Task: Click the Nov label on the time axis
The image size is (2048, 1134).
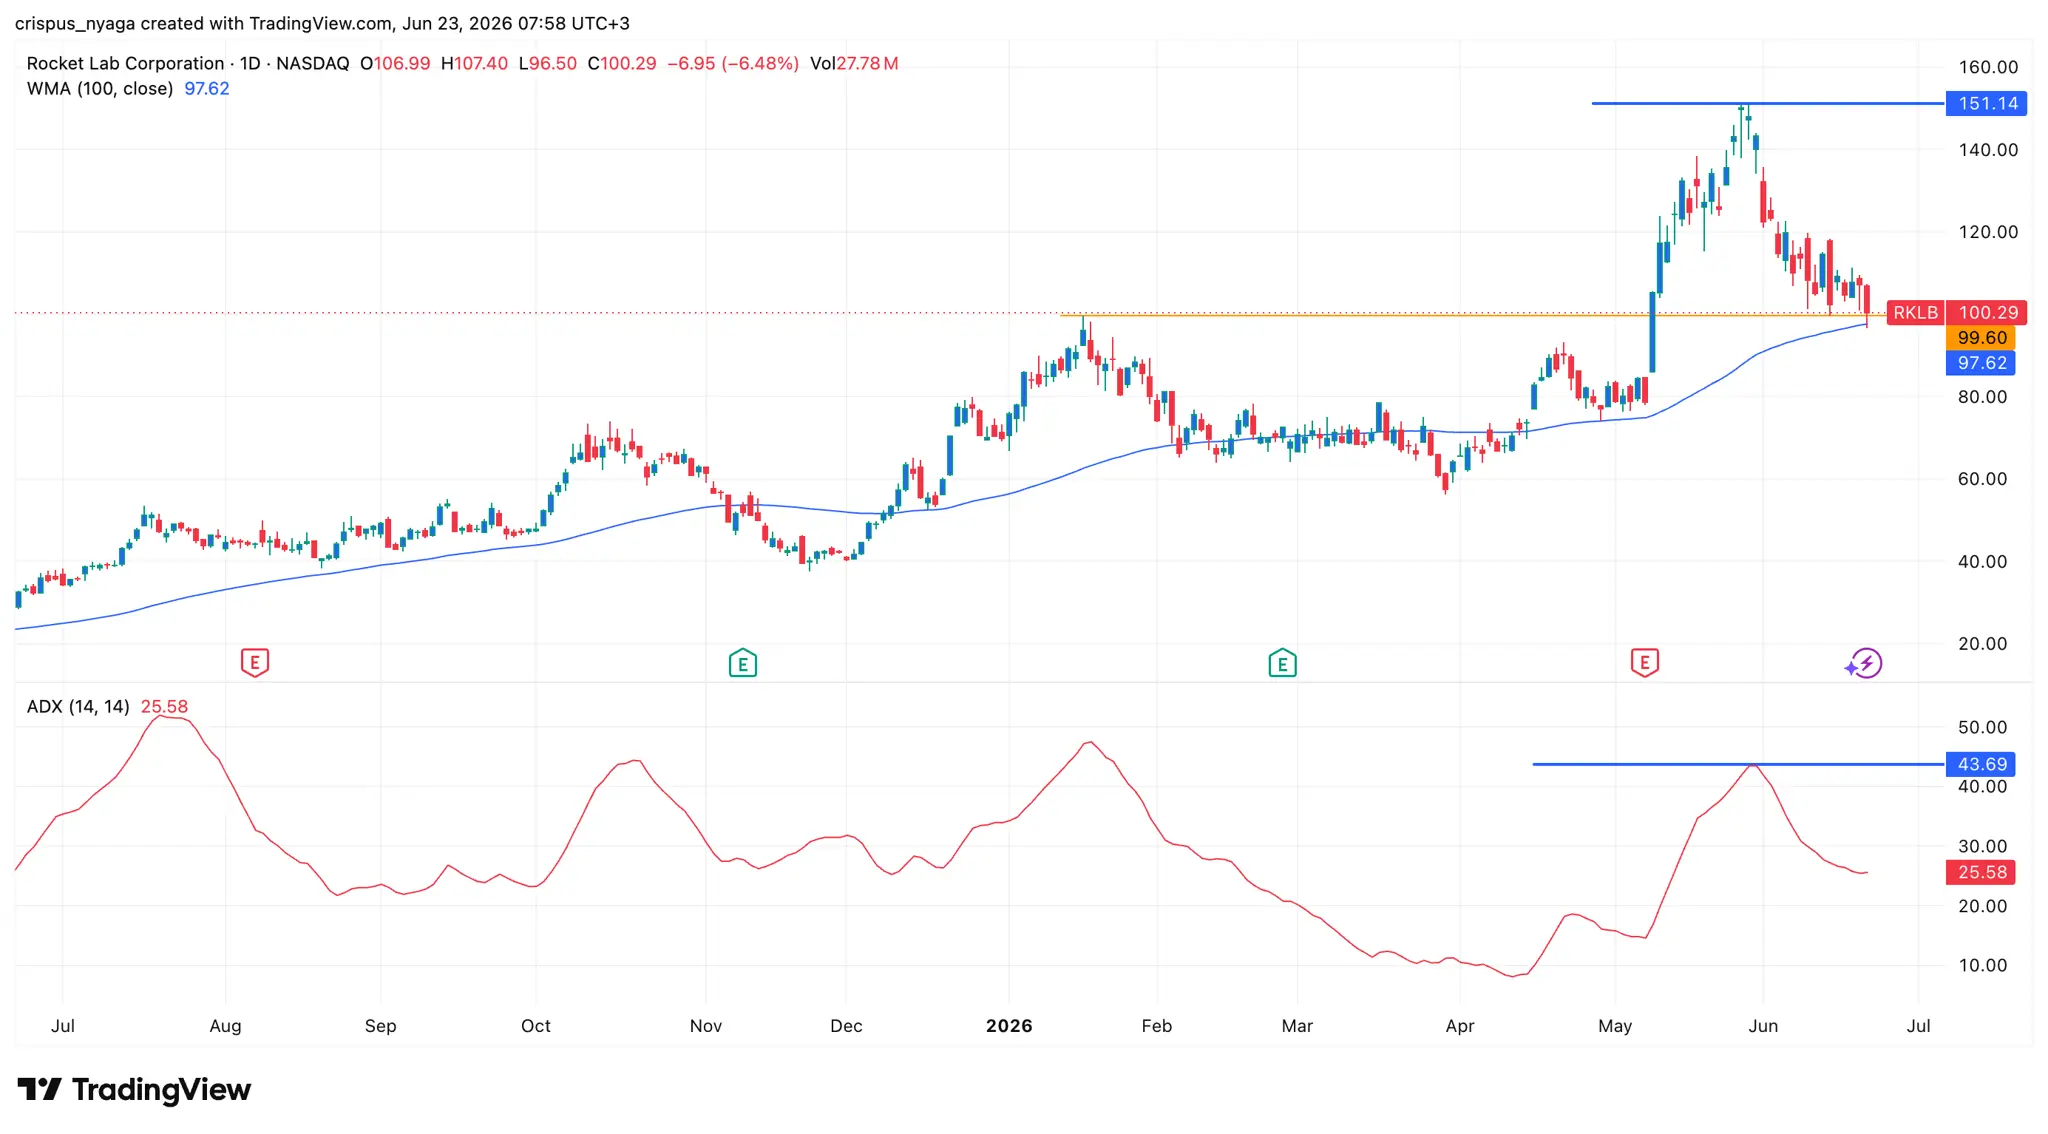Action: [706, 1025]
